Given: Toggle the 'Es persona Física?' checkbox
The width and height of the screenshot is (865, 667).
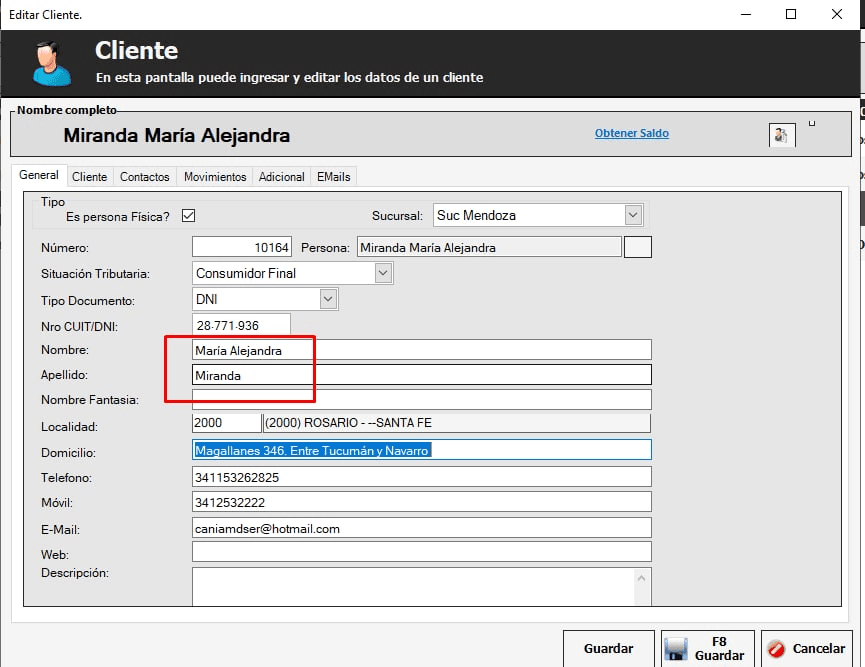Looking at the screenshot, I should (188, 216).
